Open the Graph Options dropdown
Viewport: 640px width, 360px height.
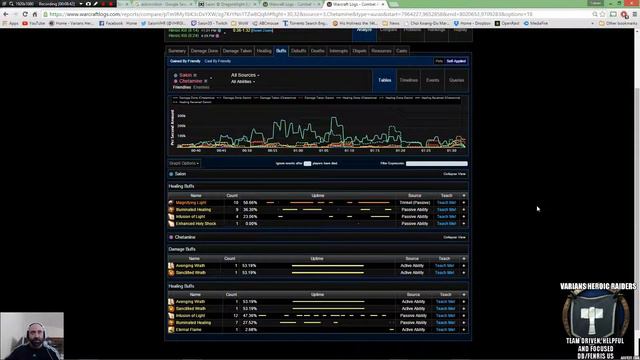184,163
